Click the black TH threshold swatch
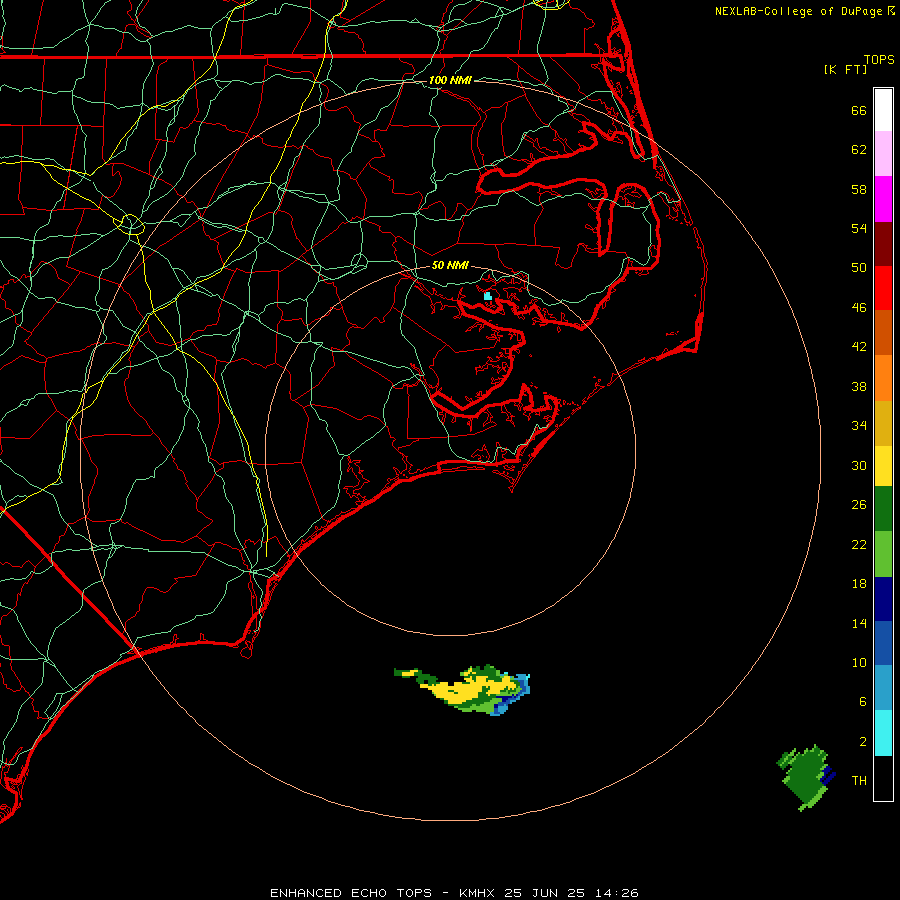900x900 pixels. click(x=883, y=778)
